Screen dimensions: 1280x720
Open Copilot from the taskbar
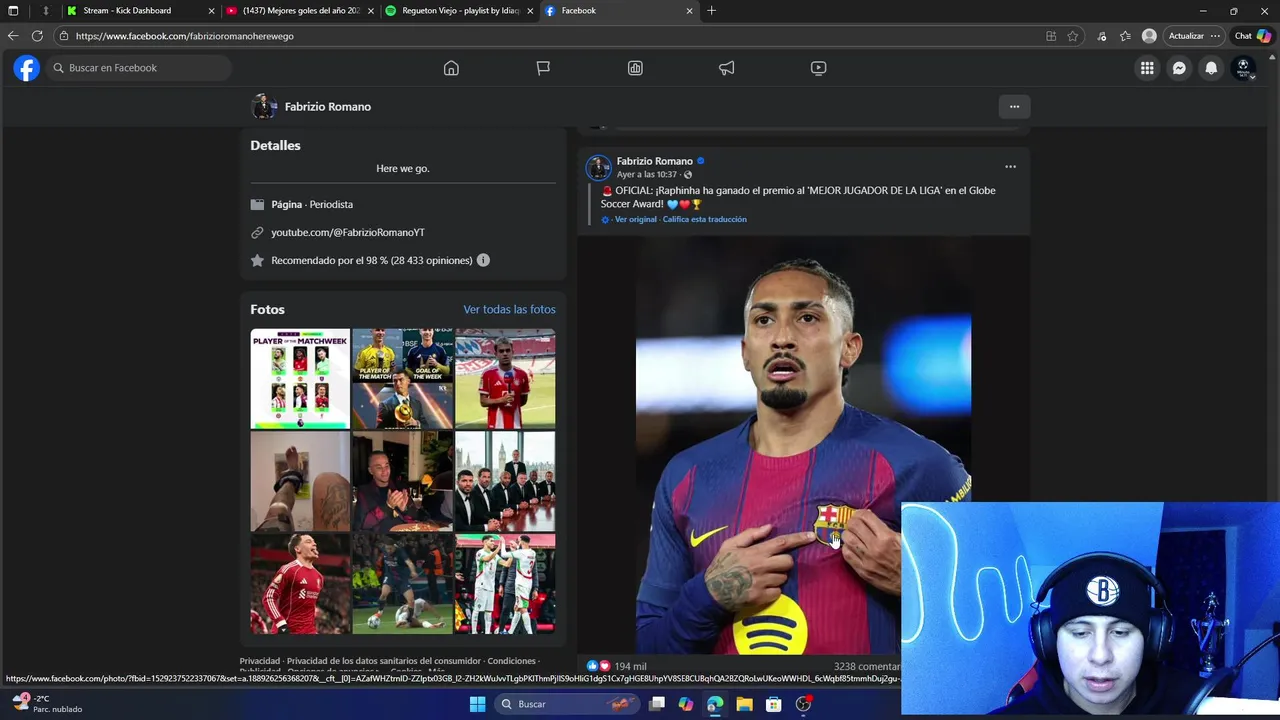coord(685,704)
